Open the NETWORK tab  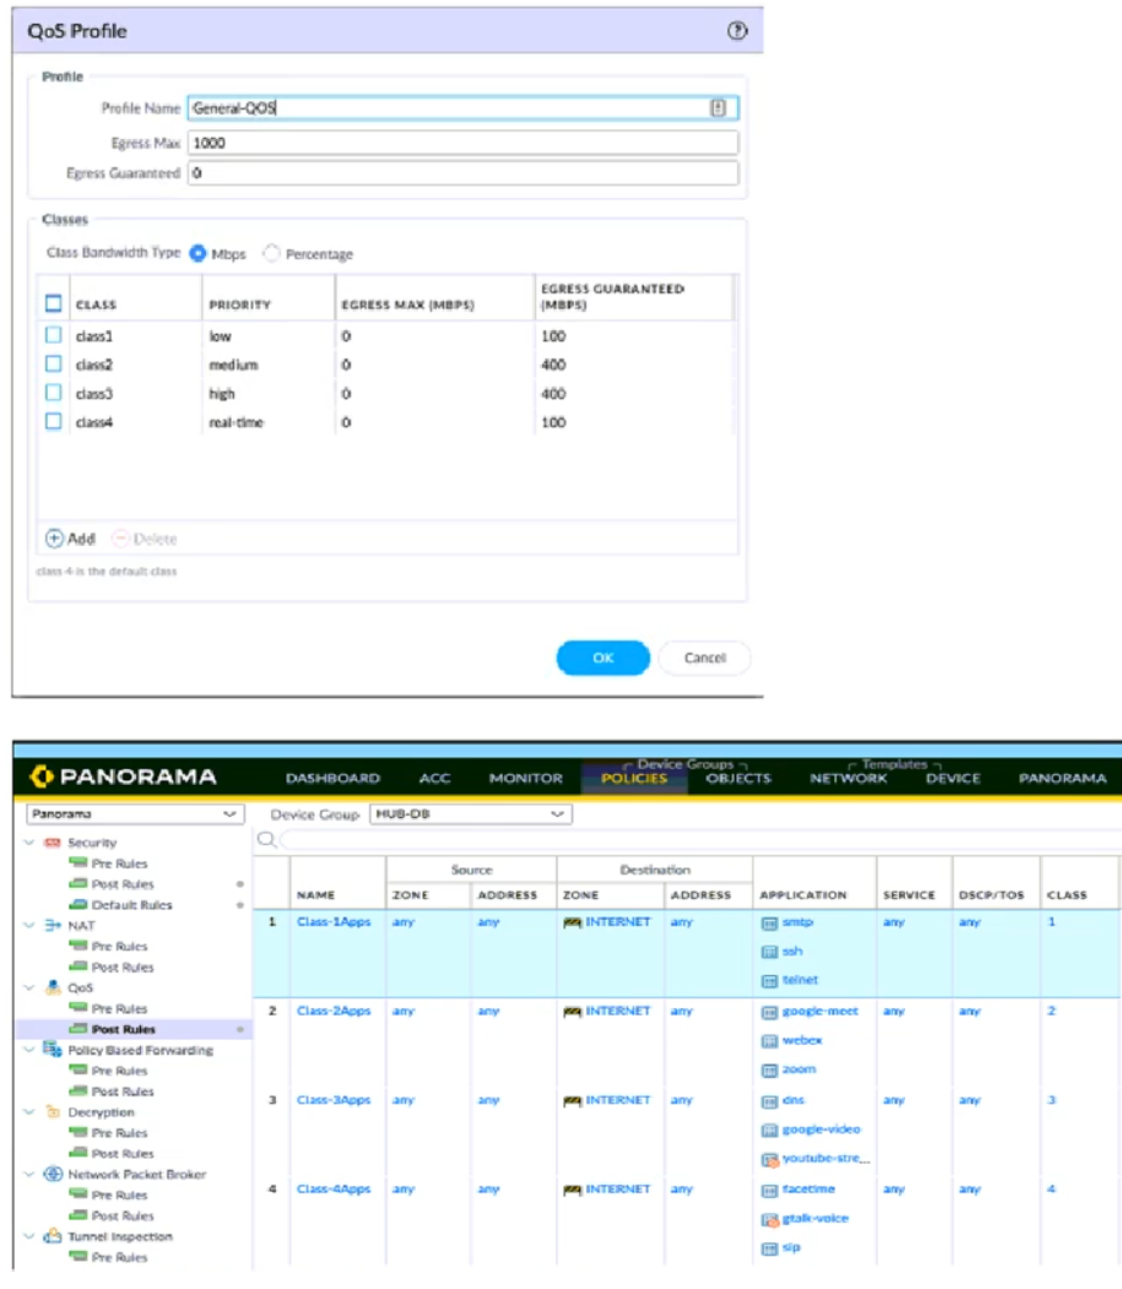(x=847, y=778)
